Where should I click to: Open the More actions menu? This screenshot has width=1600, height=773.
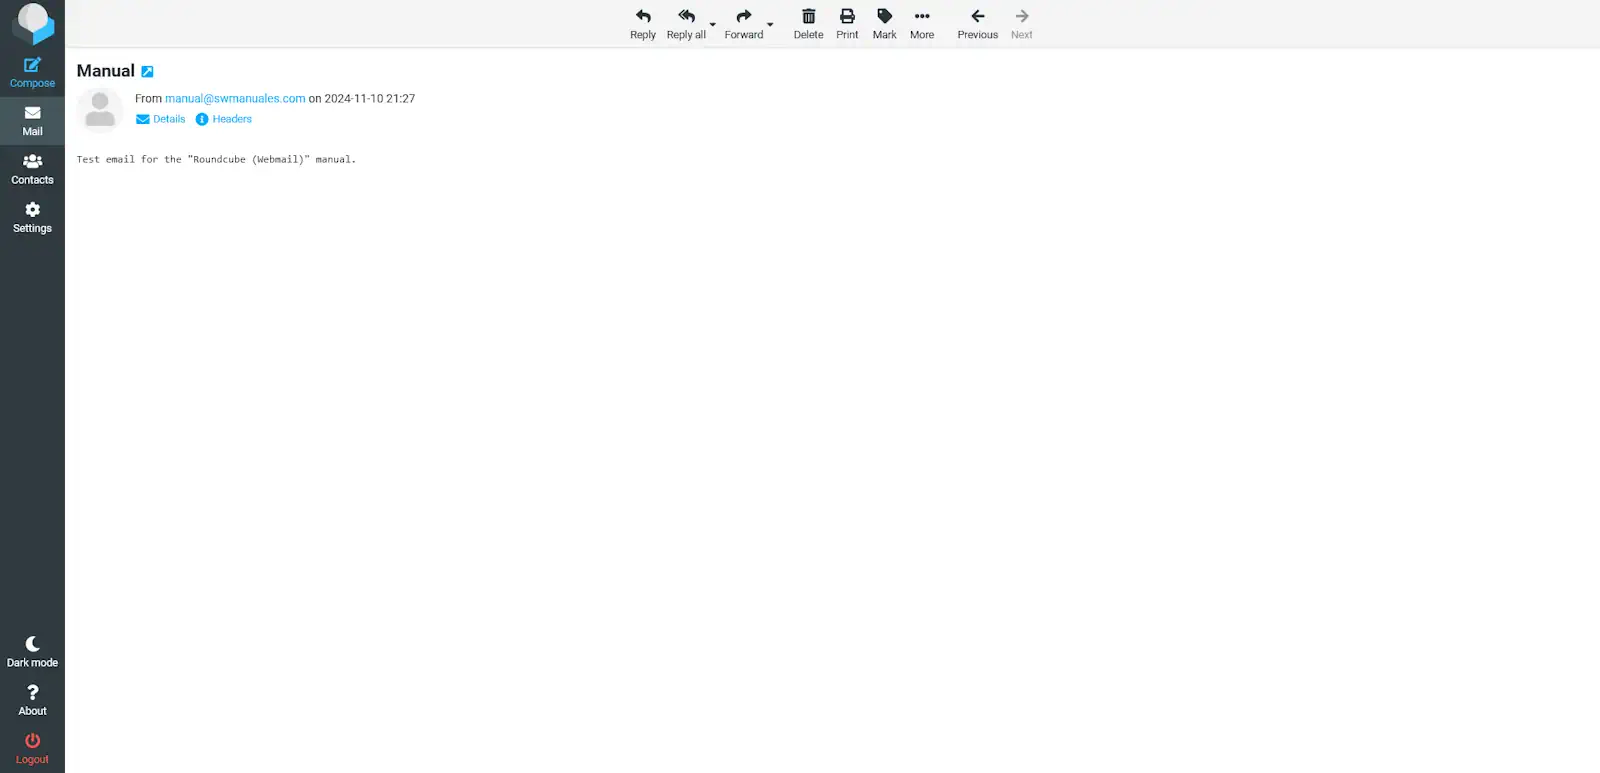click(921, 23)
